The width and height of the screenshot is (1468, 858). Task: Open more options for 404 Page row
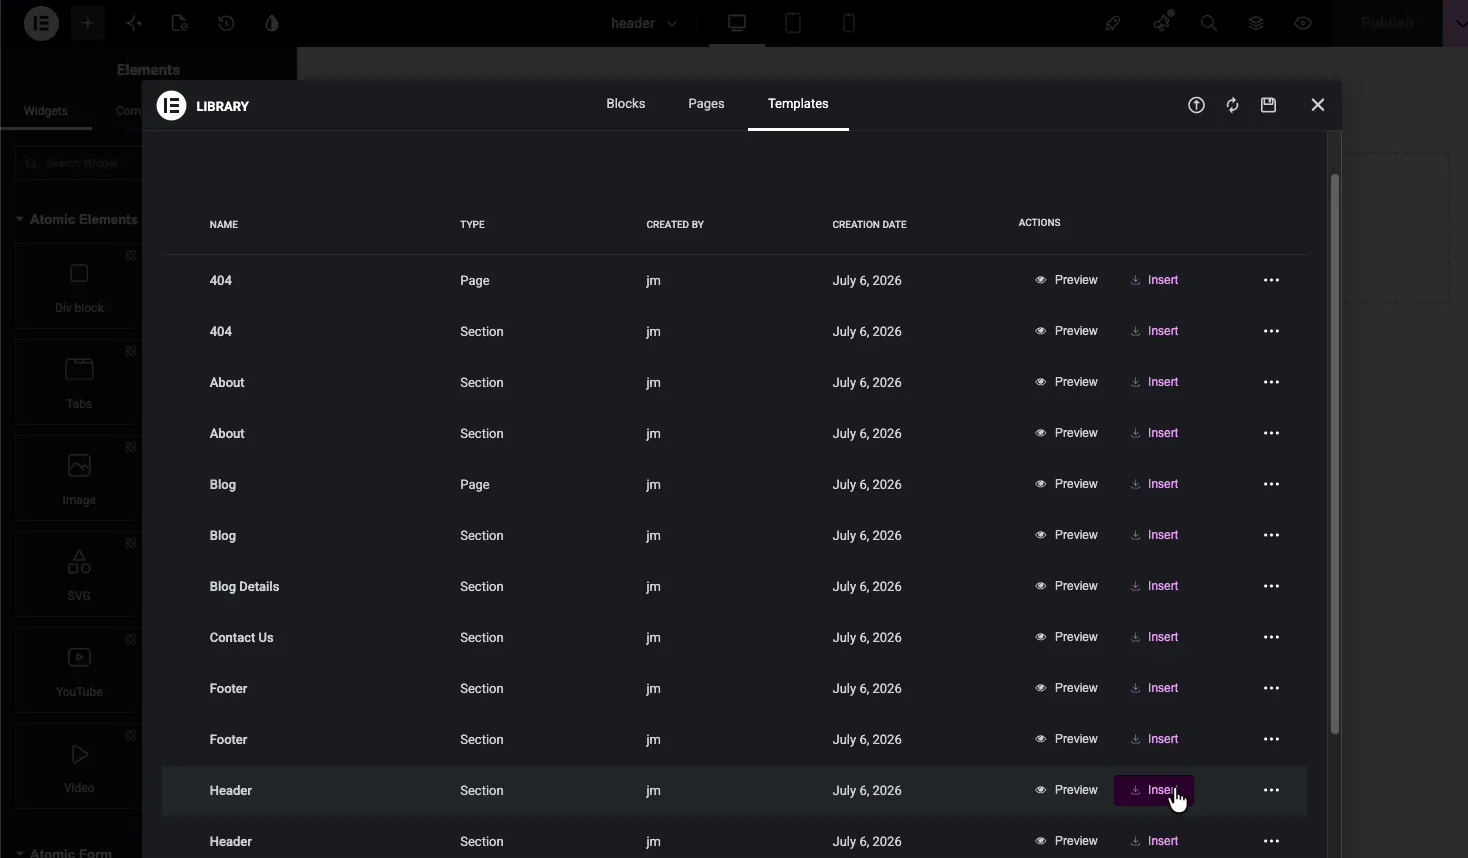coord(1272,280)
